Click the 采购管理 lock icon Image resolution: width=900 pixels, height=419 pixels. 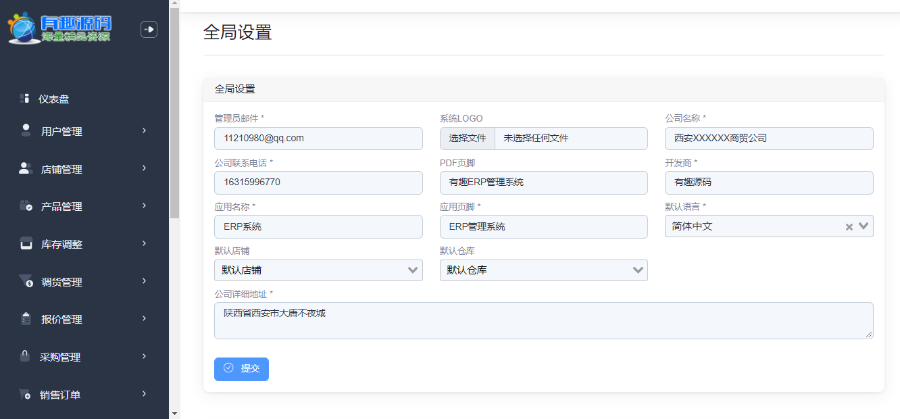[25, 356]
